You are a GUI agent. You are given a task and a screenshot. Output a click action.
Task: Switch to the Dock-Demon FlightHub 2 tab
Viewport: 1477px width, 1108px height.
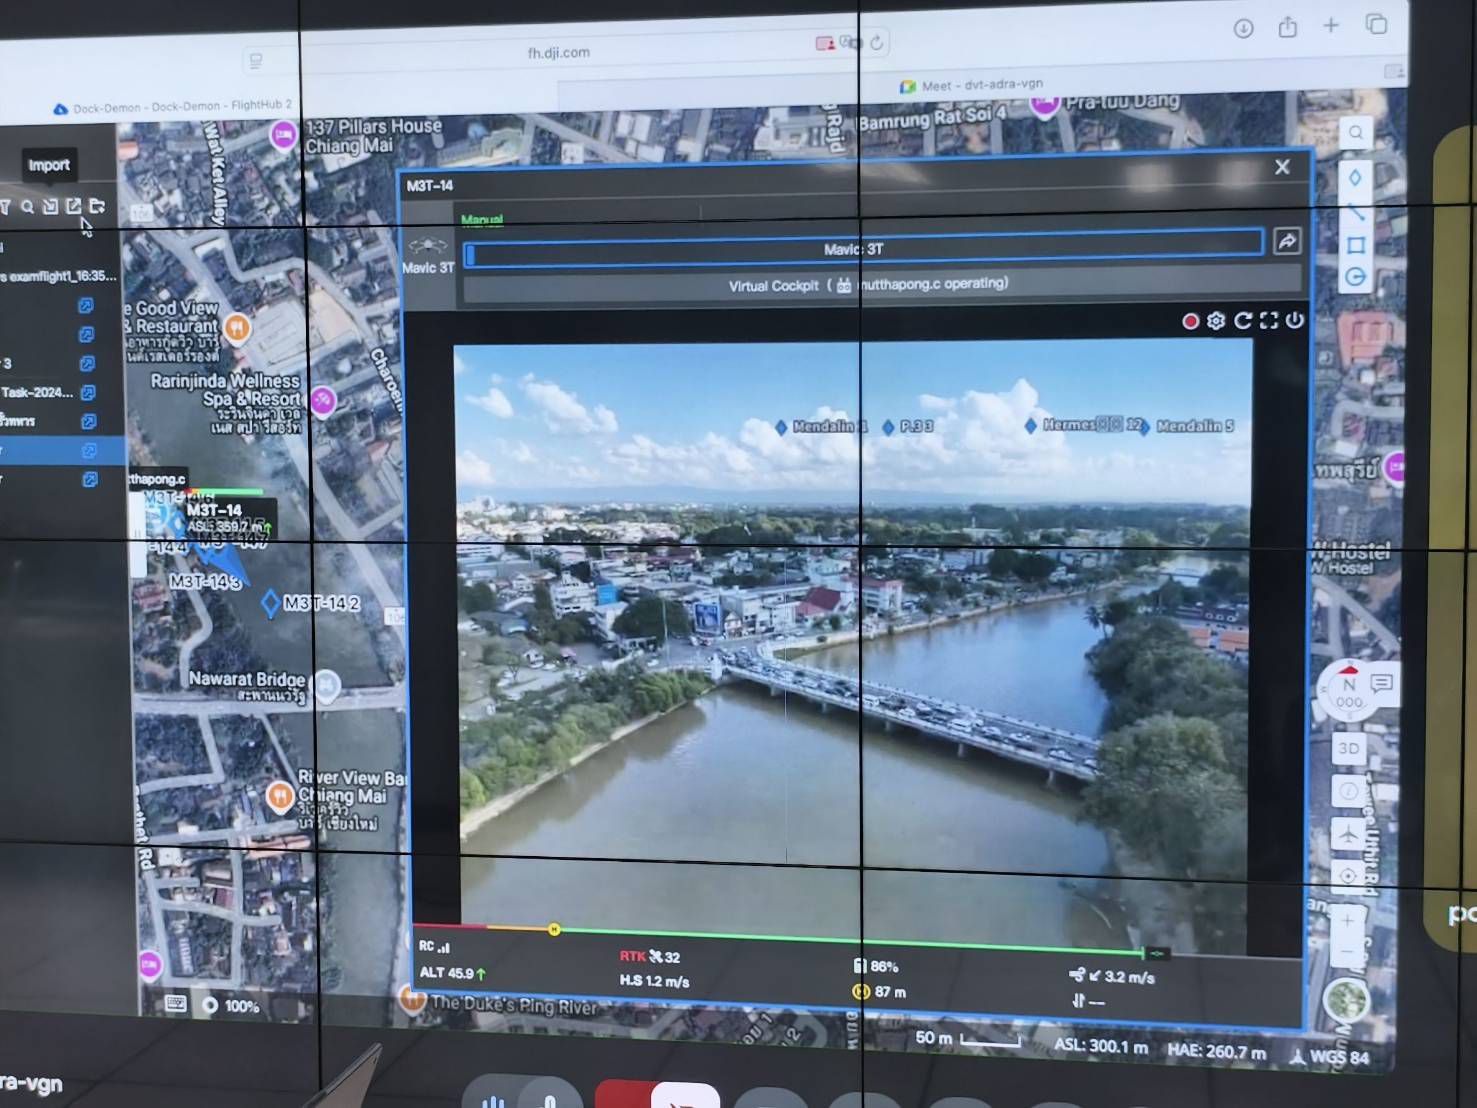point(180,106)
